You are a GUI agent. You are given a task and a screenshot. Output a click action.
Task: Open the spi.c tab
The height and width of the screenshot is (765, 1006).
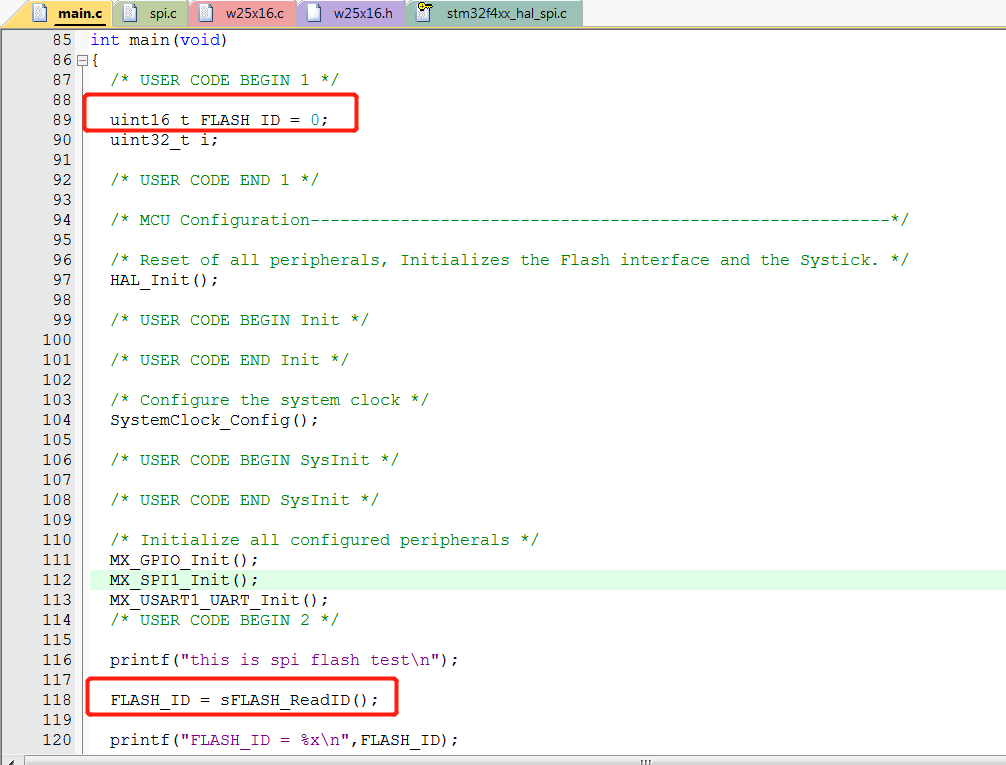(x=152, y=13)
